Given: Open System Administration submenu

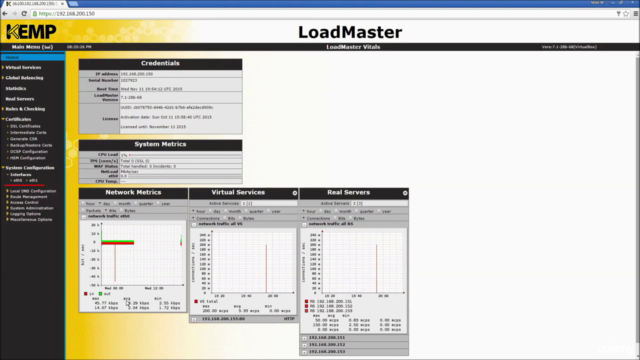Looking at the screenshot, I should tap(31, 208).
